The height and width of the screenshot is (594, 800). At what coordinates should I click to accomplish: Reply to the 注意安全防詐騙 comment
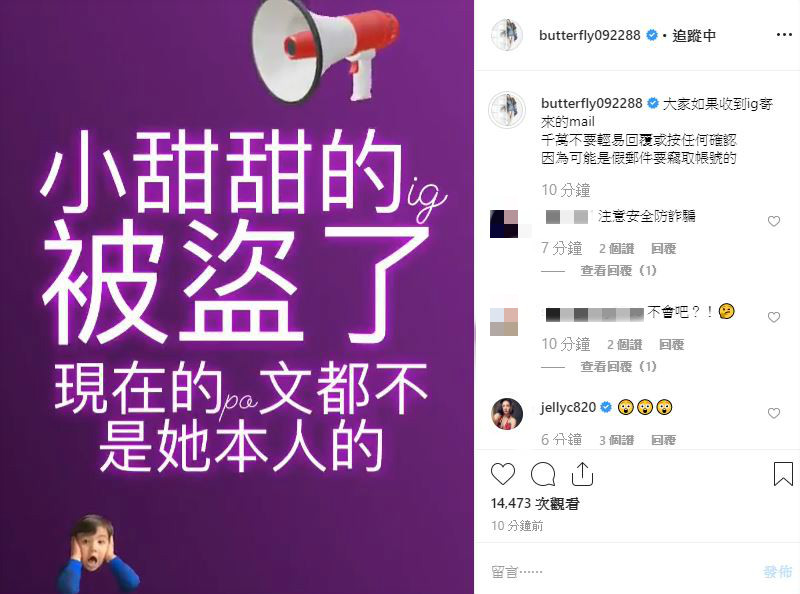click(663, 249)
